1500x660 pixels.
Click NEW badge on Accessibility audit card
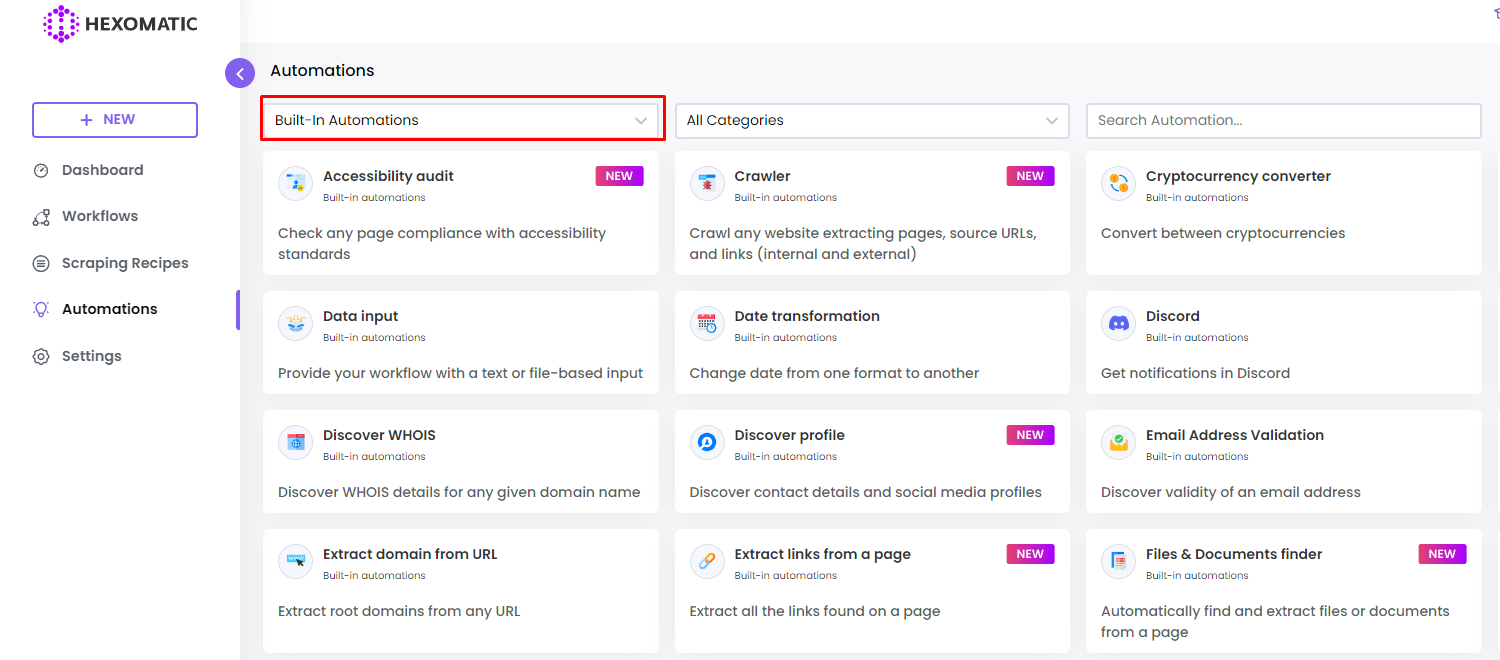(619, 176)
